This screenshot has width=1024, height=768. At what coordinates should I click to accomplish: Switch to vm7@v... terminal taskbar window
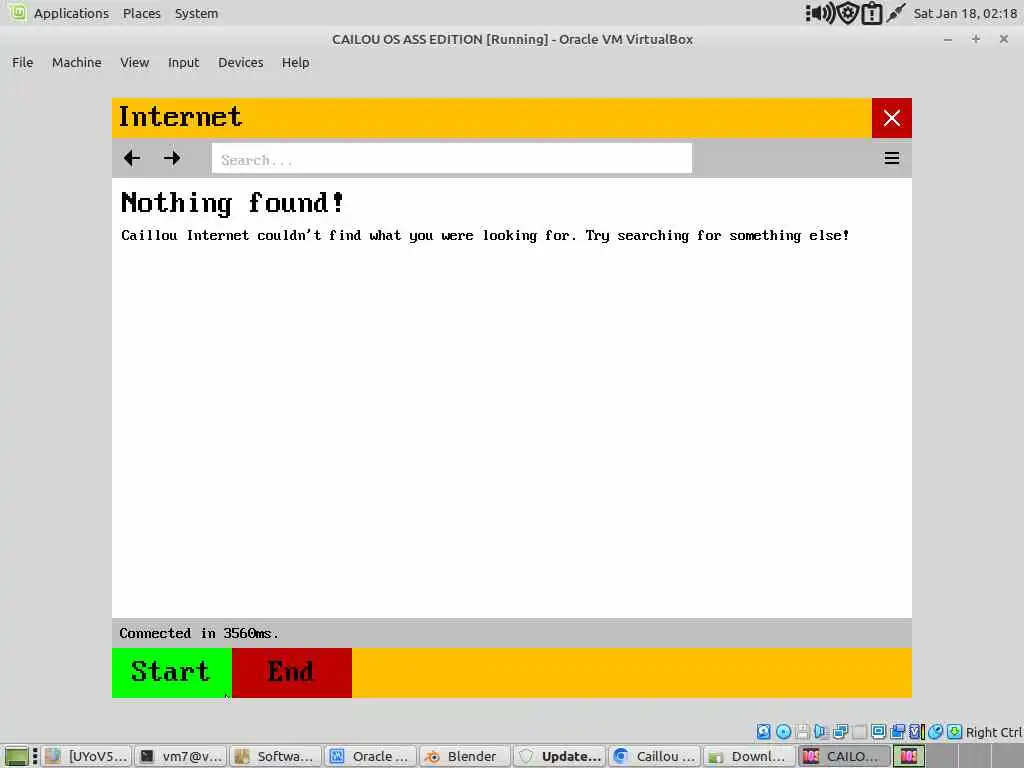tap(182, 756)
